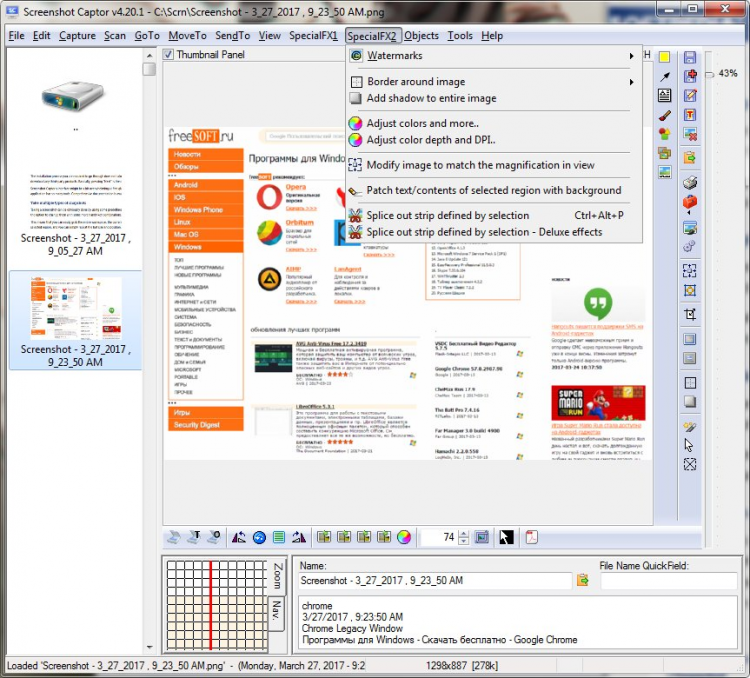The width and height of the screenshot is (750, 678).
Task: Open the File menu
Action: pyautogui.click(x=16, y=36)
